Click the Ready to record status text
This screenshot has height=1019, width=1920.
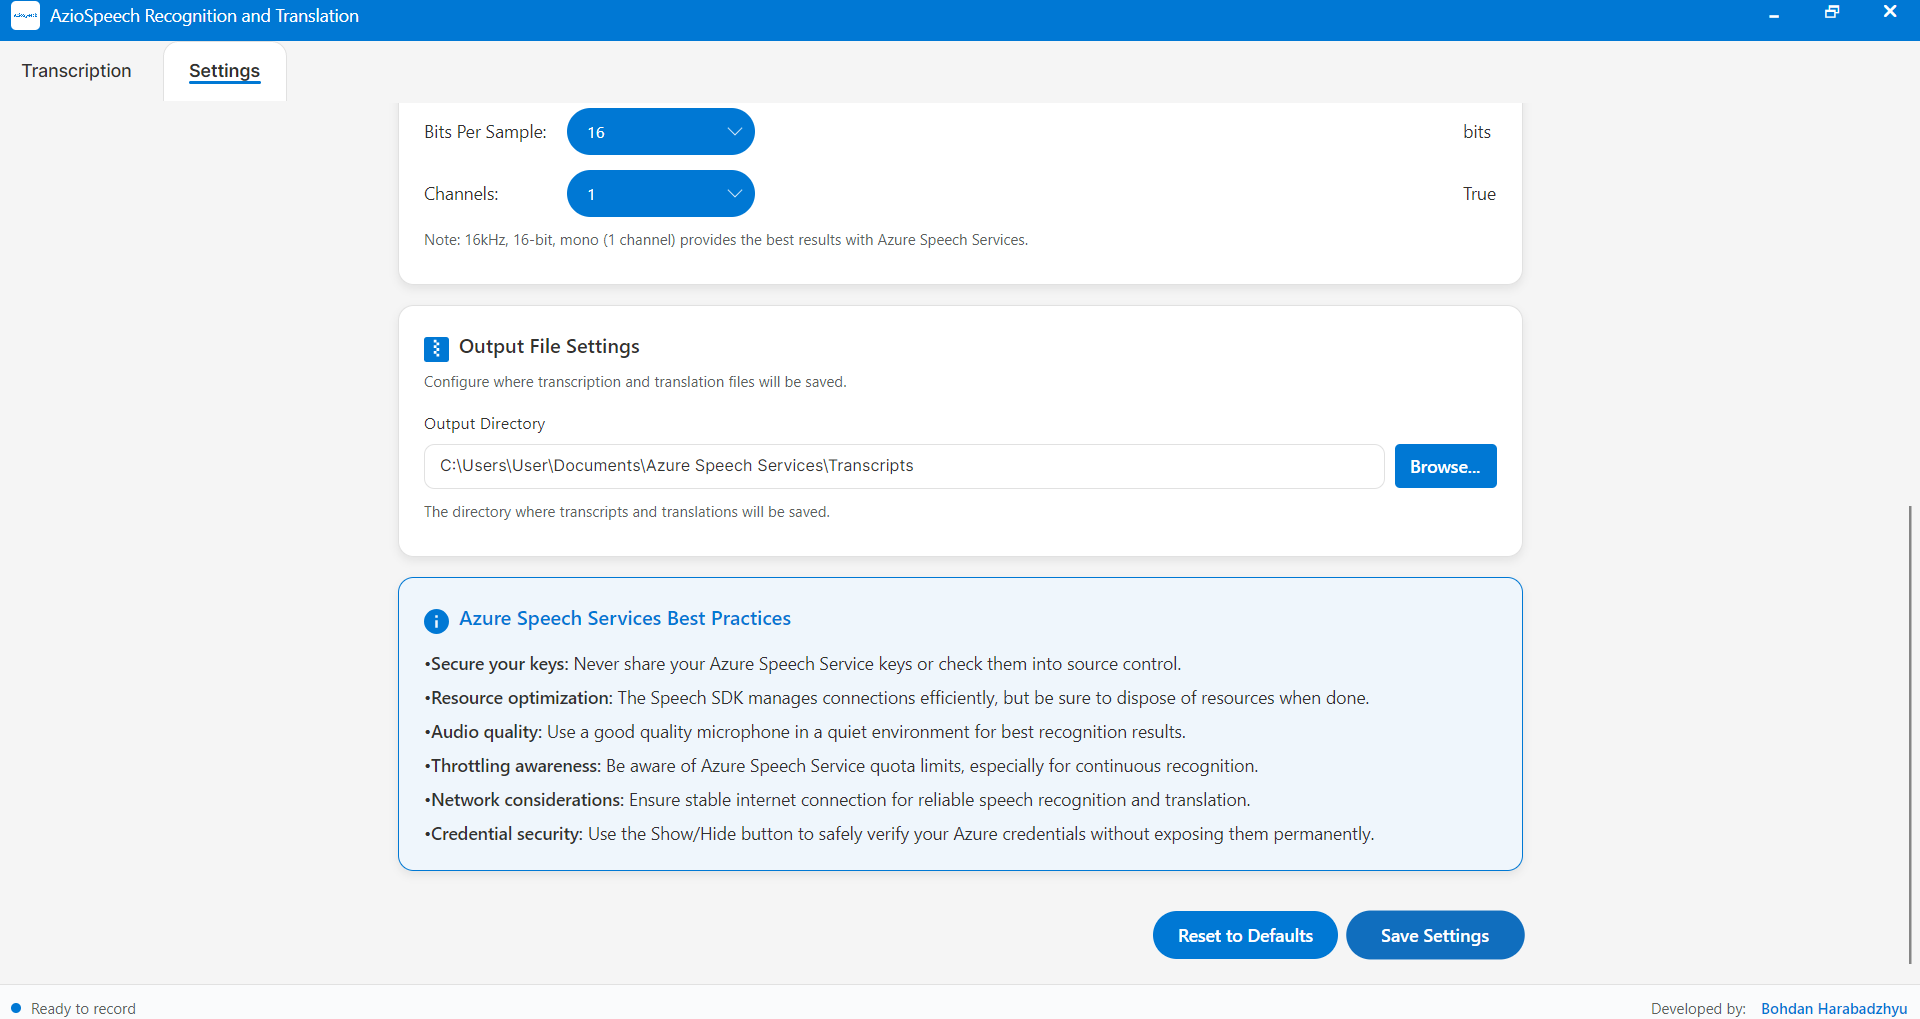(x=83, y=1008)
